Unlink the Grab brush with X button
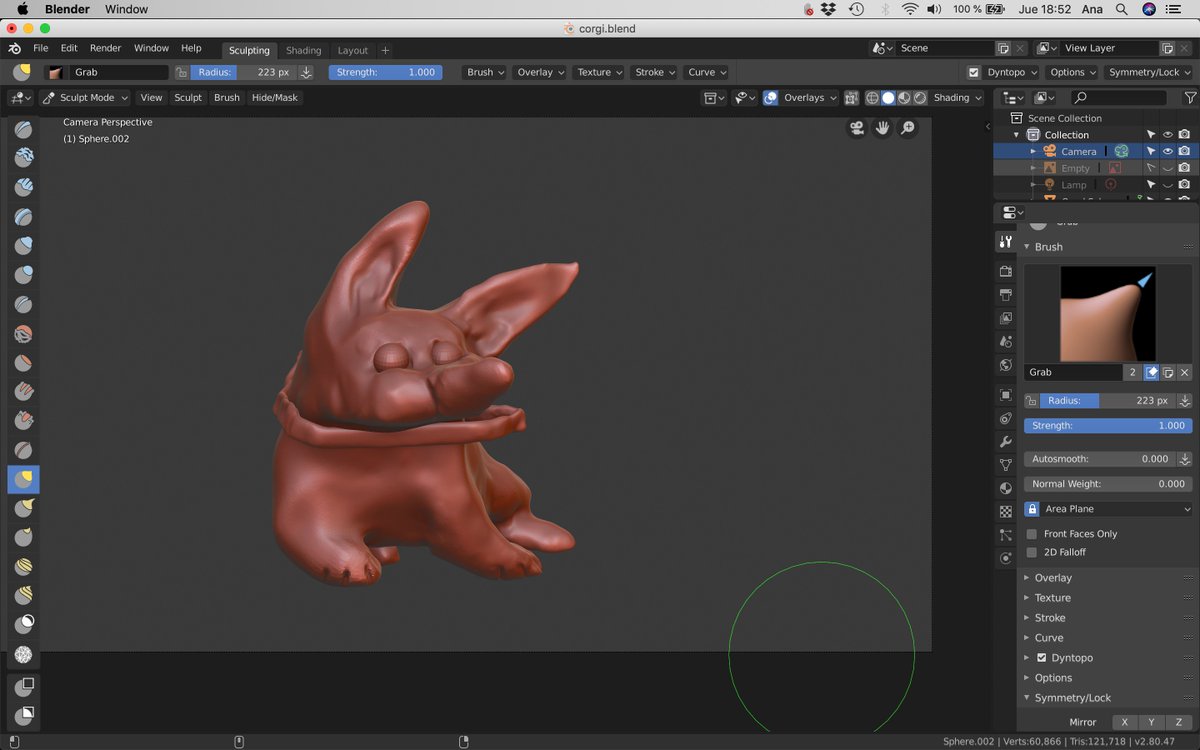Viewport: 1200px width, 750px height. pos(1185,372)
